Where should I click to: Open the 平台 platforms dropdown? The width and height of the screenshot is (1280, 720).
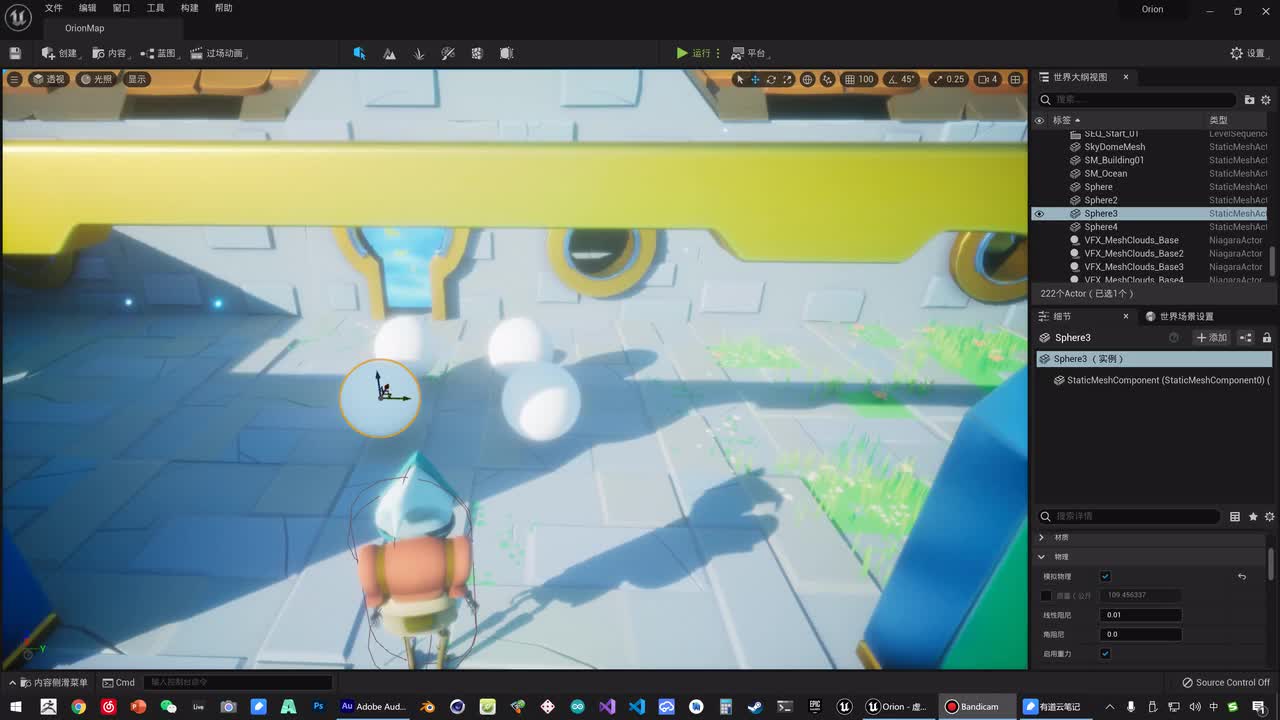coord(748,53)
